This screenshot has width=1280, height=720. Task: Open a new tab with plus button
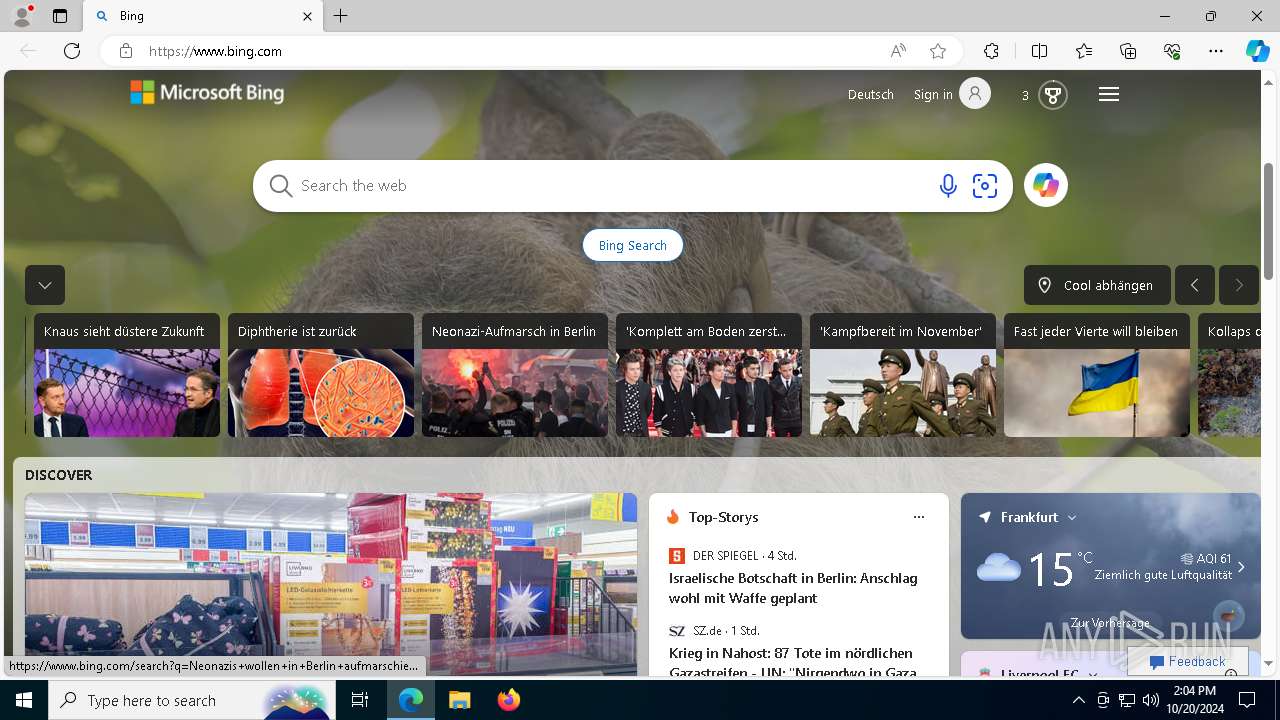(341, 16)
